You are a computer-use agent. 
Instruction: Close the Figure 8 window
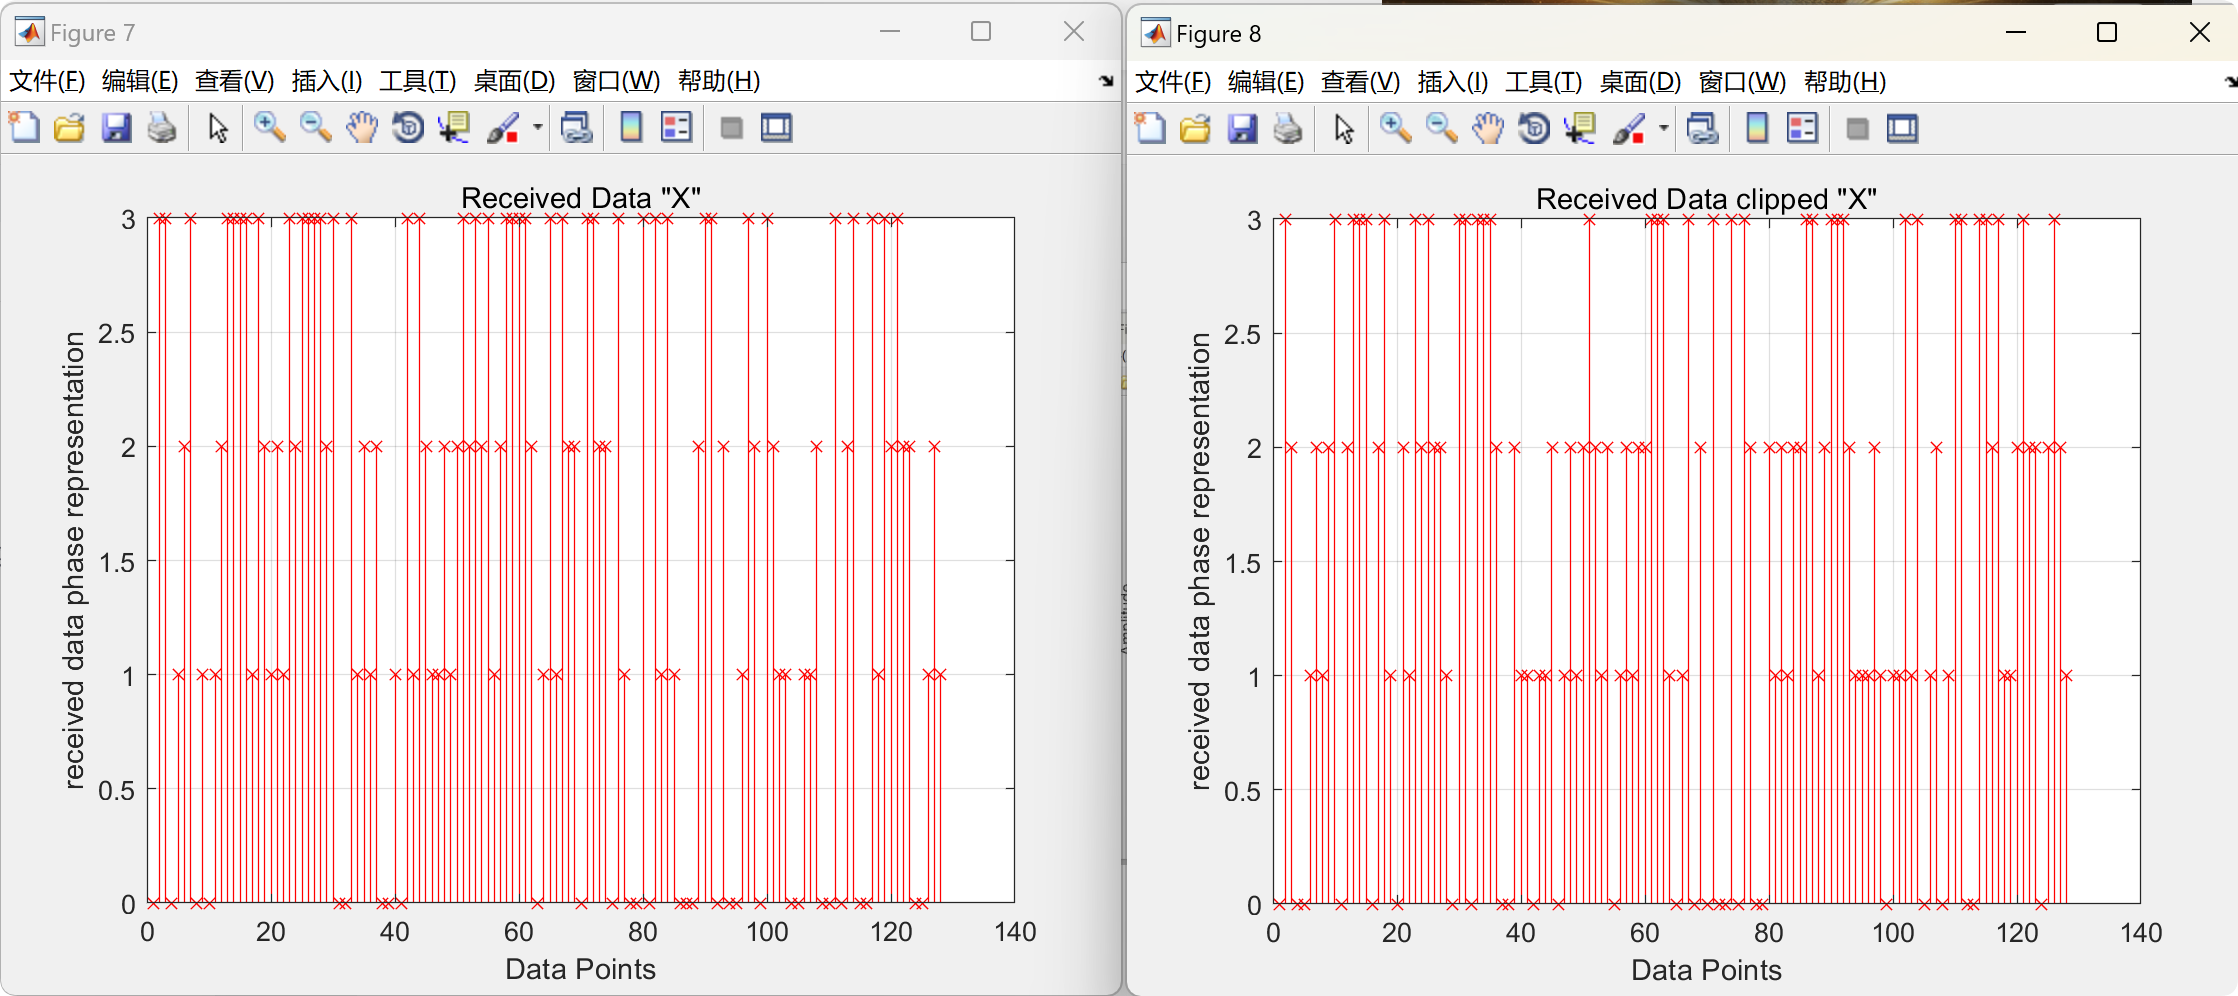[2200, 32]
